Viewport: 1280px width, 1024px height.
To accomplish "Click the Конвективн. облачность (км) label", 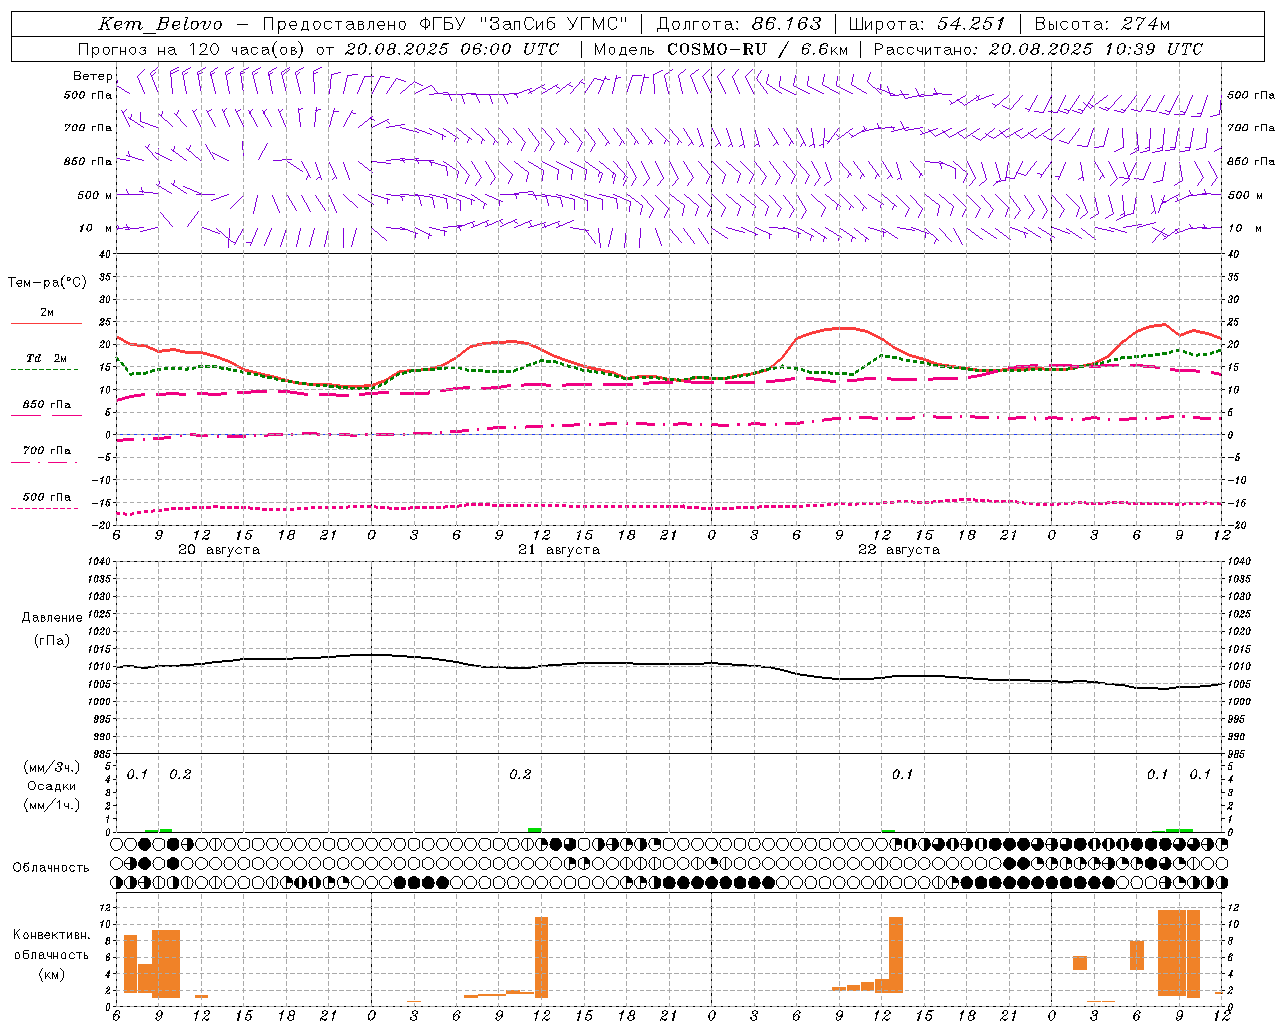I will 52,955.
